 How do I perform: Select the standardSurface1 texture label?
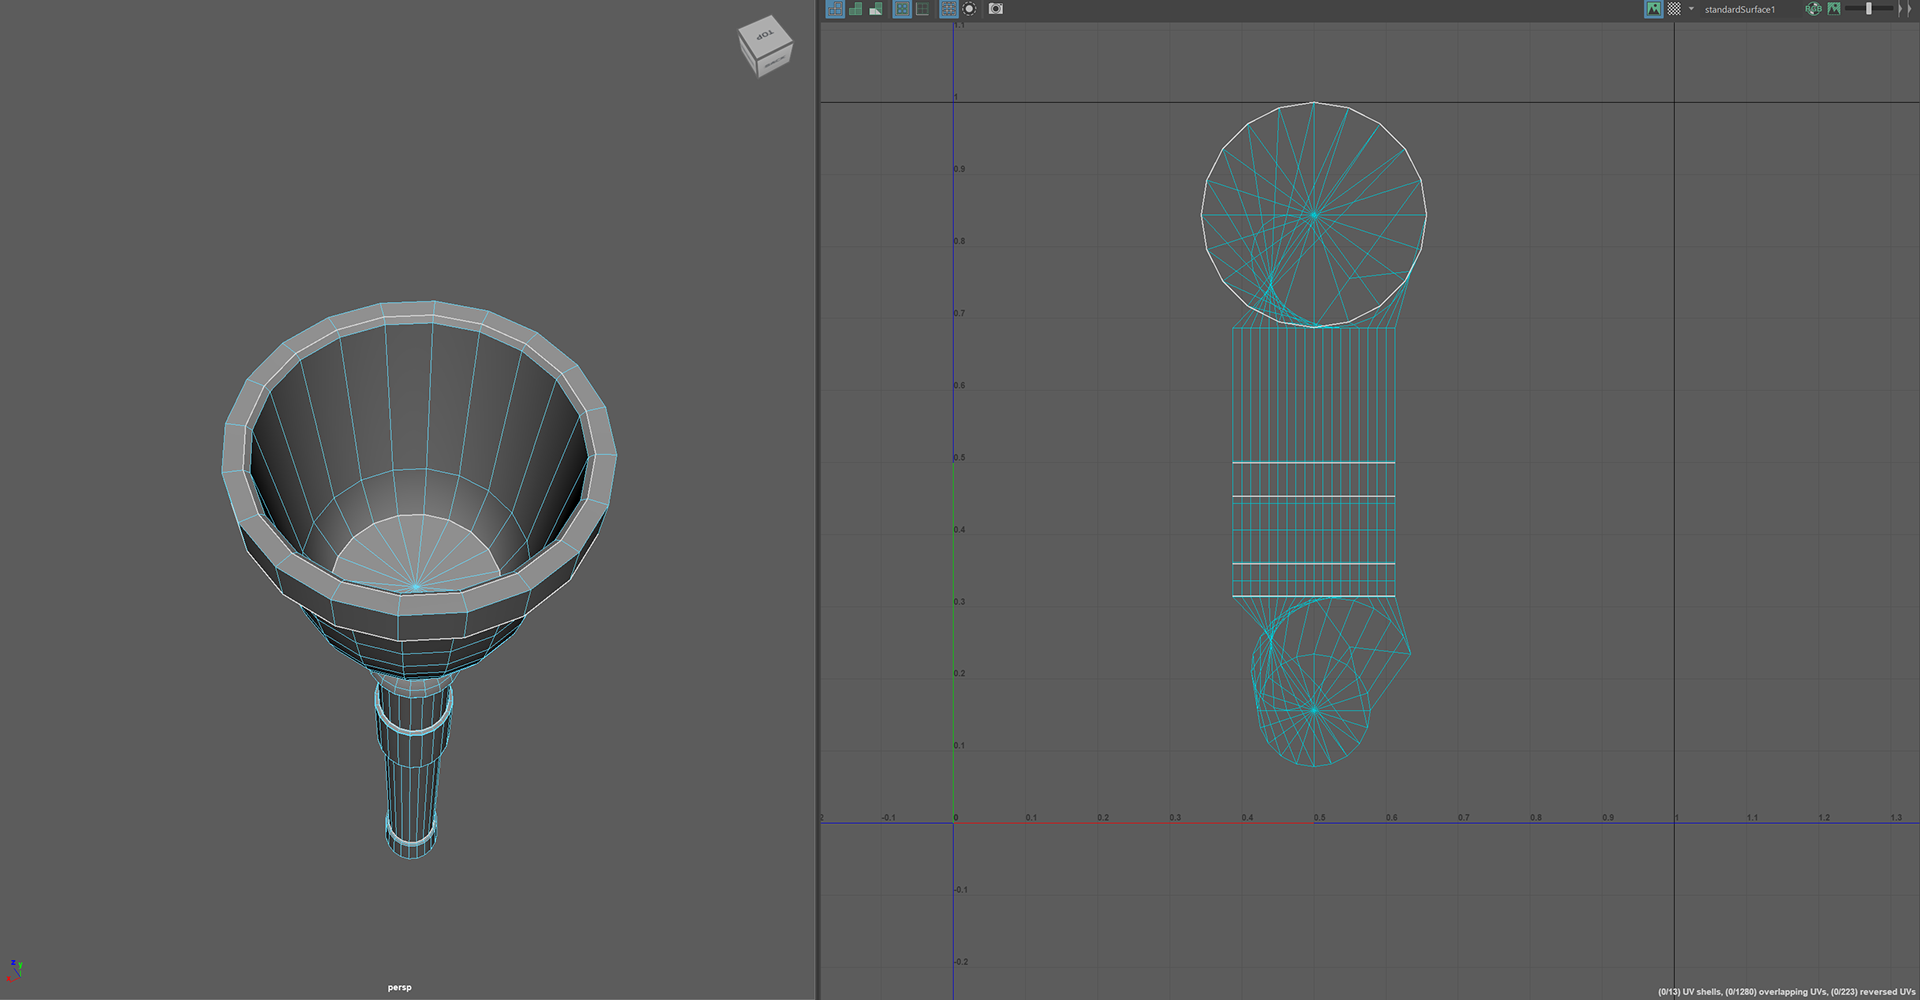1740,9
